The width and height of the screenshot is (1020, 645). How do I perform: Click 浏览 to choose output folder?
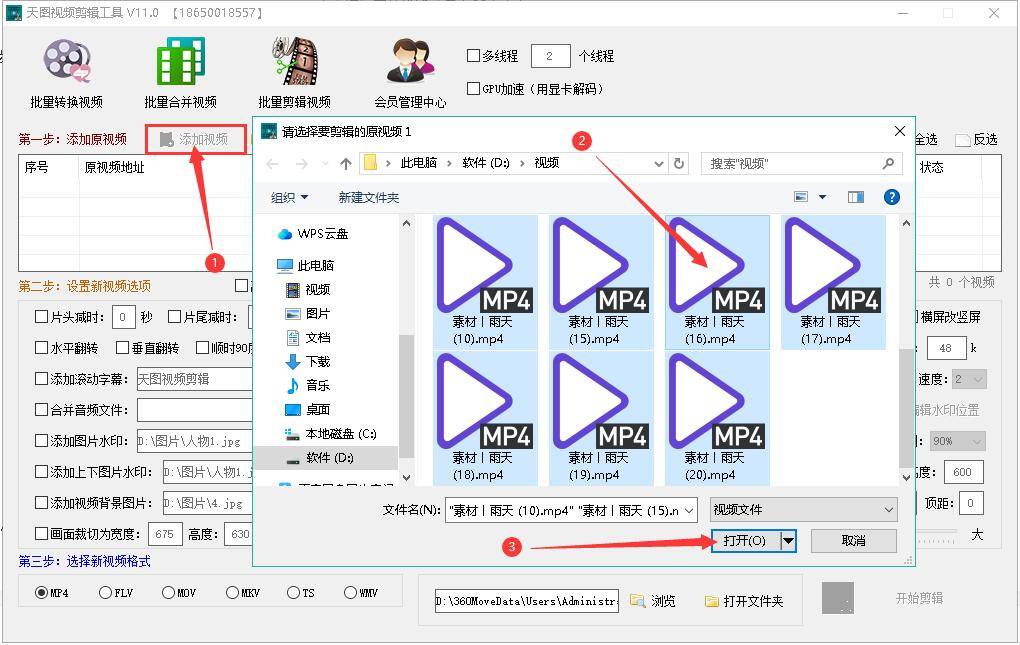point(653,601)
